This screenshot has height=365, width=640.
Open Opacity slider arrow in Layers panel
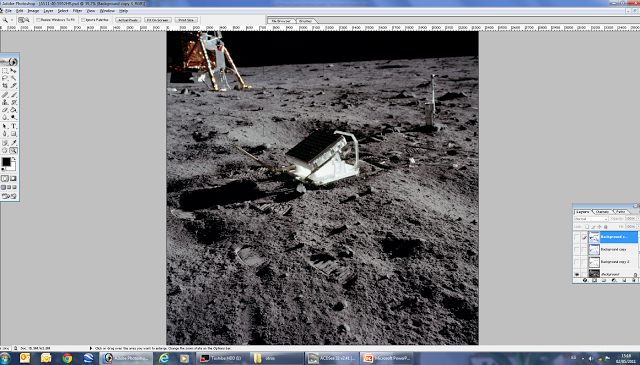(x=638, y=219)
